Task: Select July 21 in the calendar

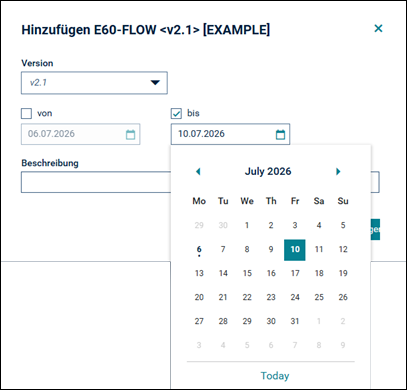Action: [223, 297]
